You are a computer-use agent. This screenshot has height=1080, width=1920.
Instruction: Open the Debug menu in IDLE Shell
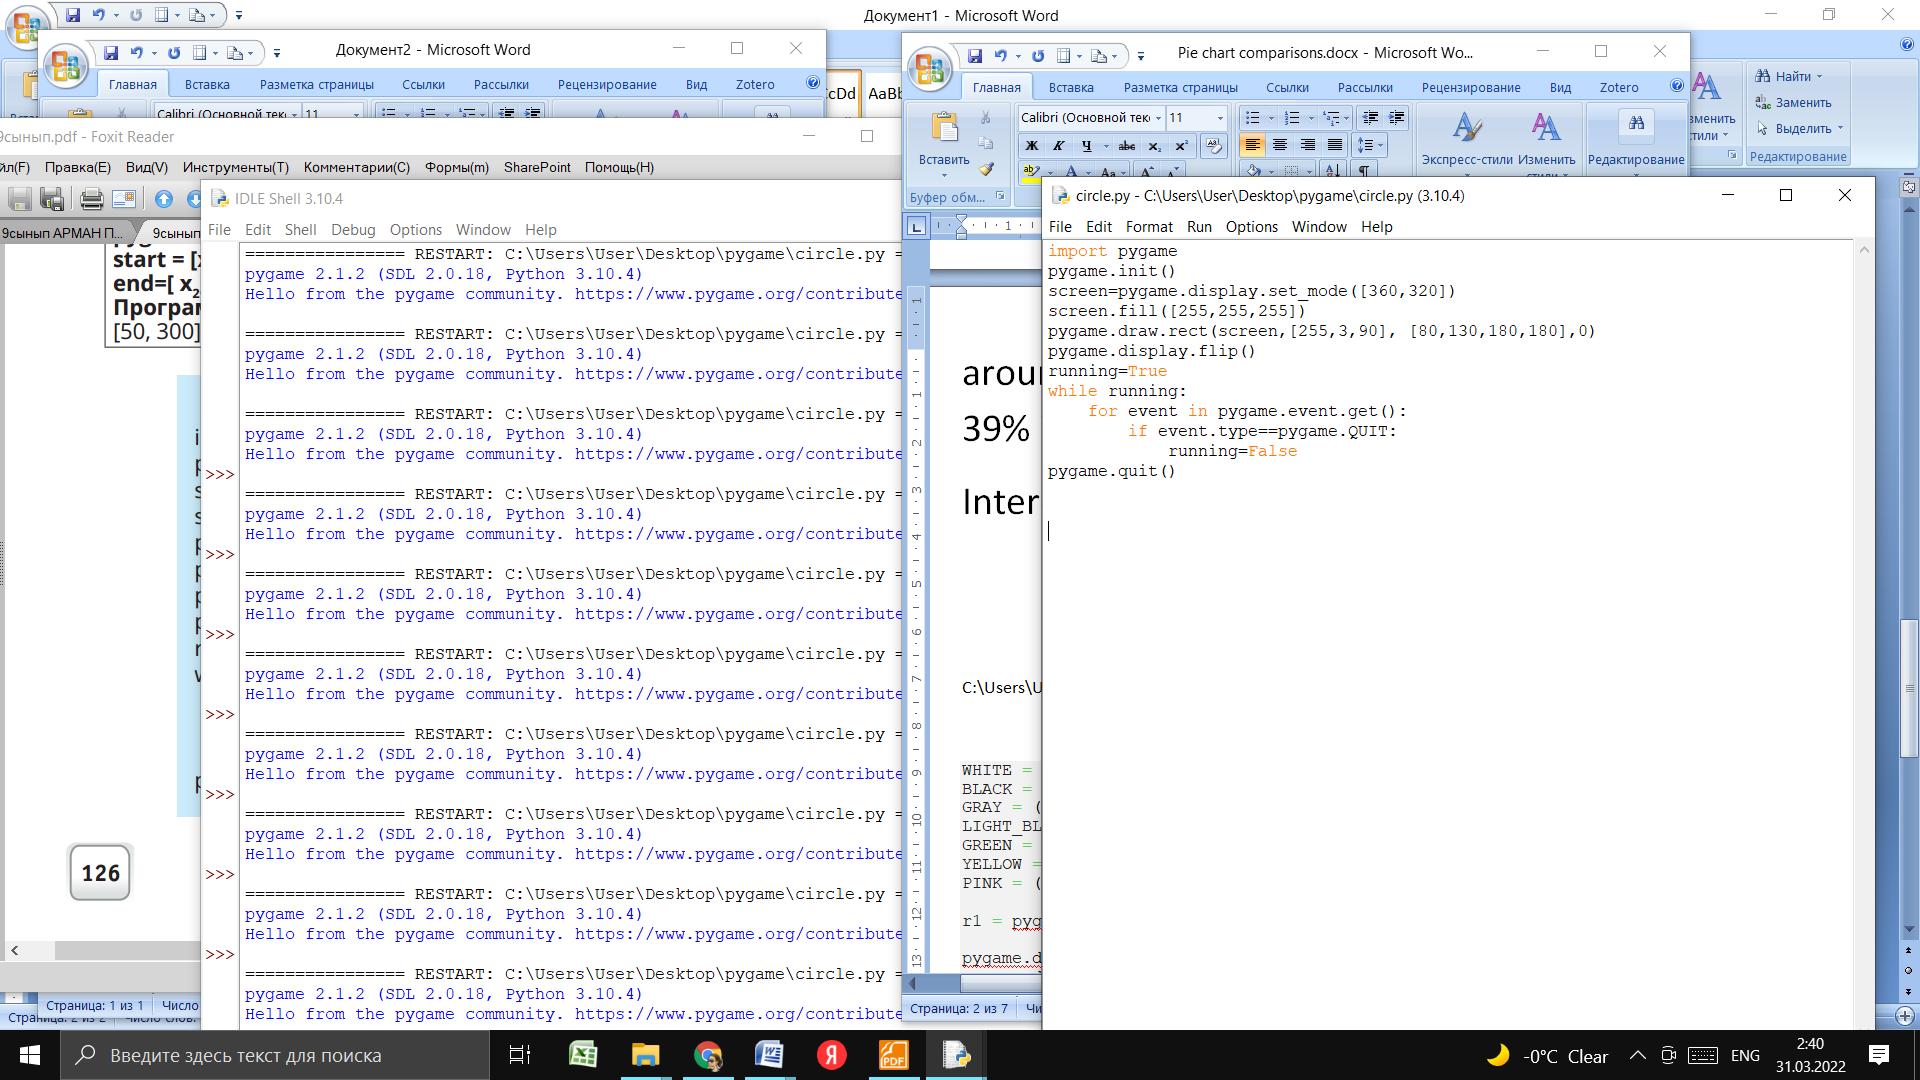tap(353, 230)
